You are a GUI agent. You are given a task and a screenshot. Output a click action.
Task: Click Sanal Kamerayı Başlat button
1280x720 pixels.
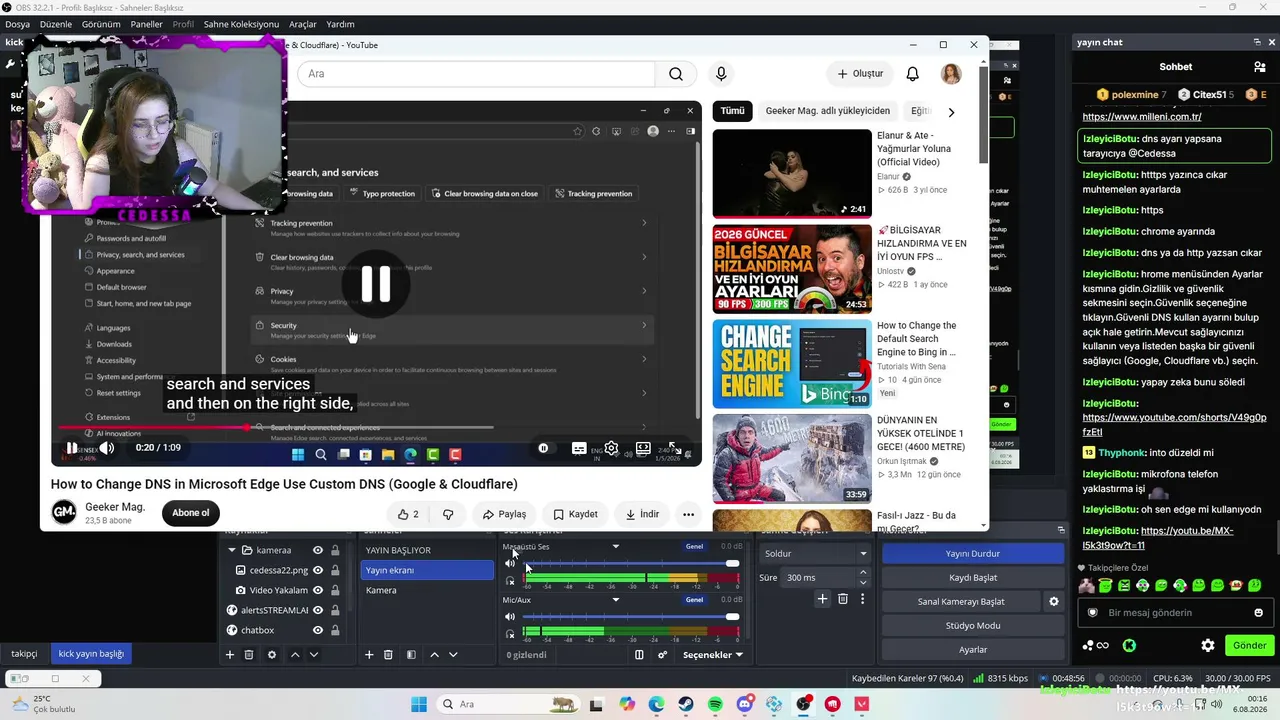(x=961, y=602)
